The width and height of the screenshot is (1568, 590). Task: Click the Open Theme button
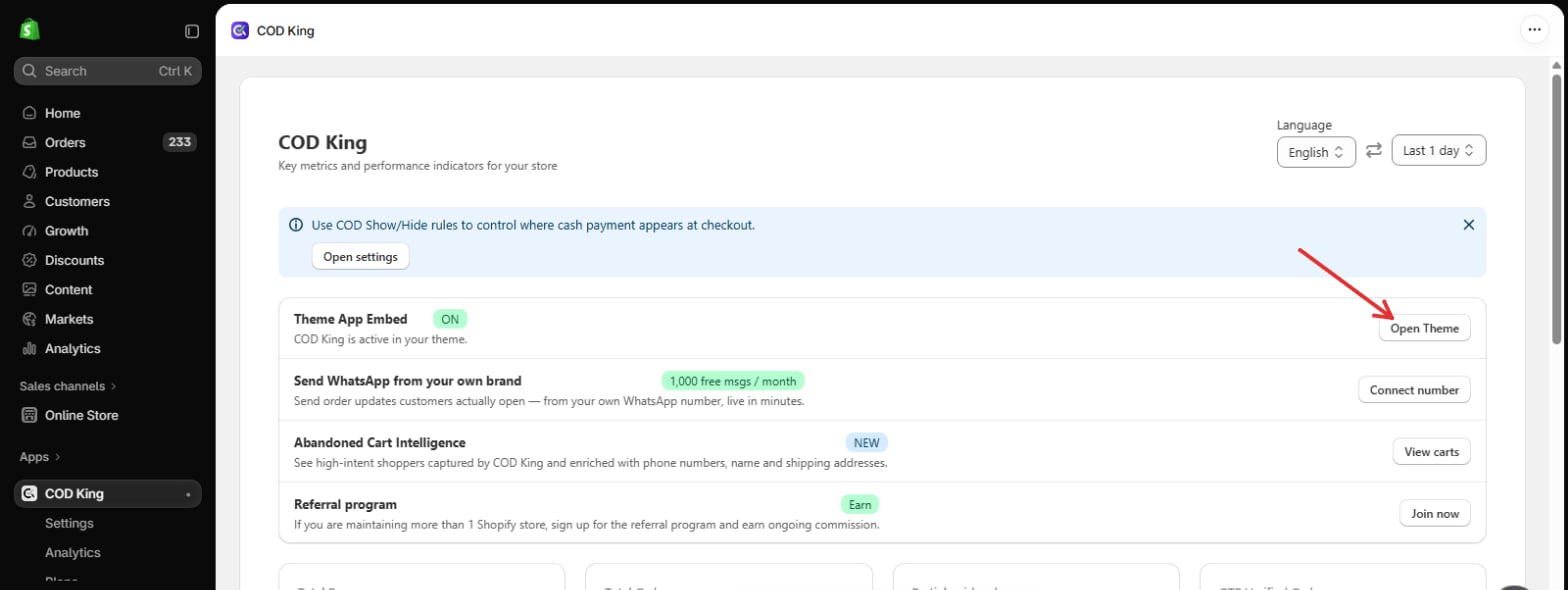[1424, 328]
